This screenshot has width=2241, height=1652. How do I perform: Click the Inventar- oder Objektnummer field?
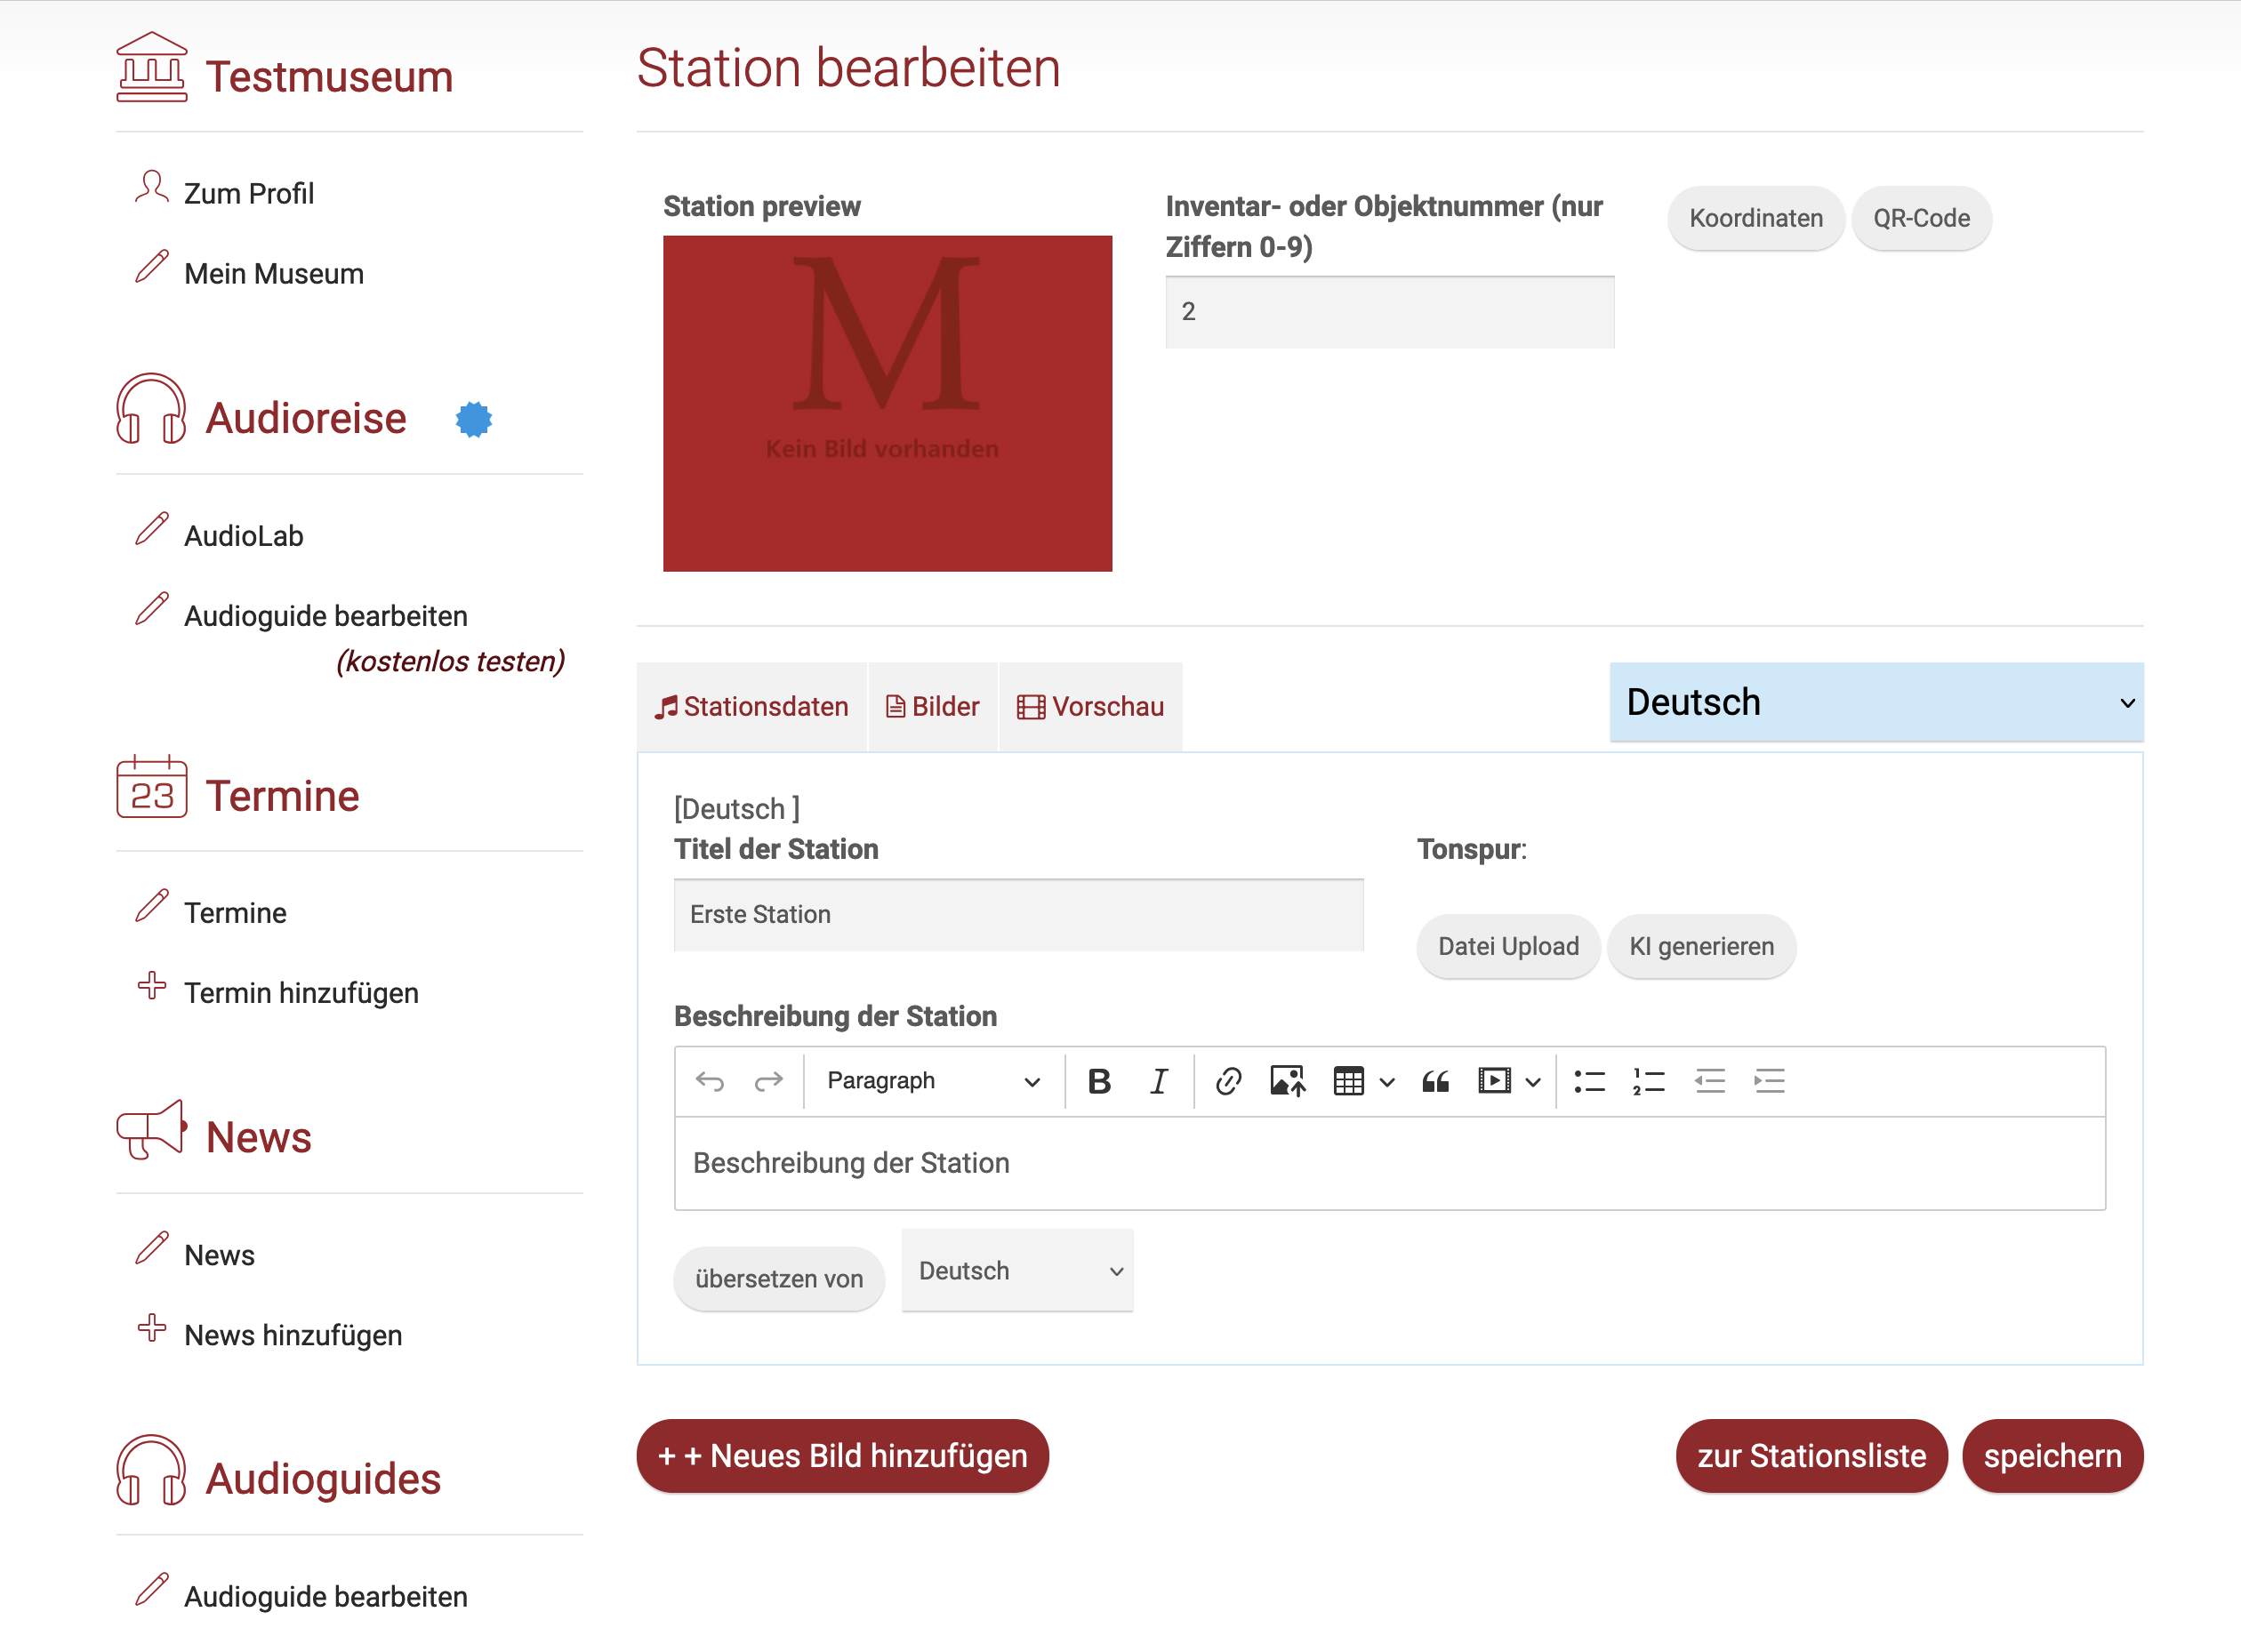[x=1389, y=312]
